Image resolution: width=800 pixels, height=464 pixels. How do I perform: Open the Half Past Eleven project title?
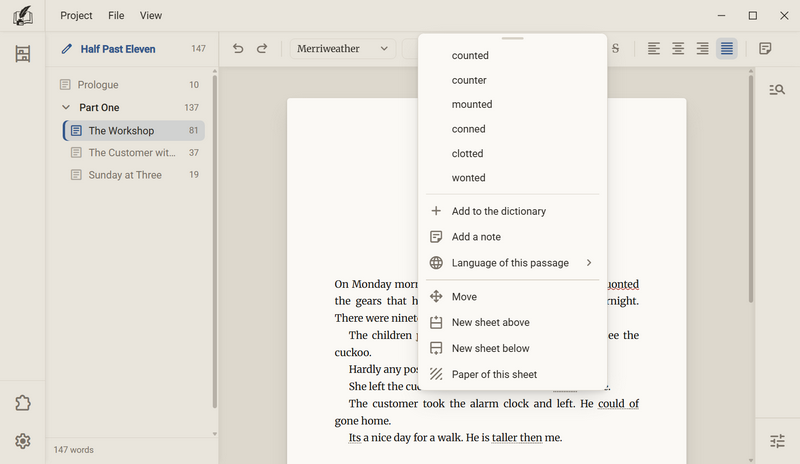coord(118,49)
